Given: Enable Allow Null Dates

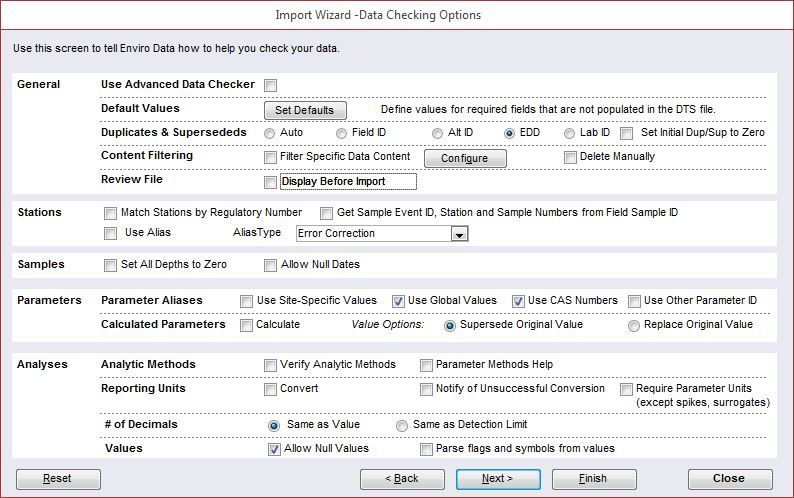Looking at the screenshot, I should pos(270,265).
